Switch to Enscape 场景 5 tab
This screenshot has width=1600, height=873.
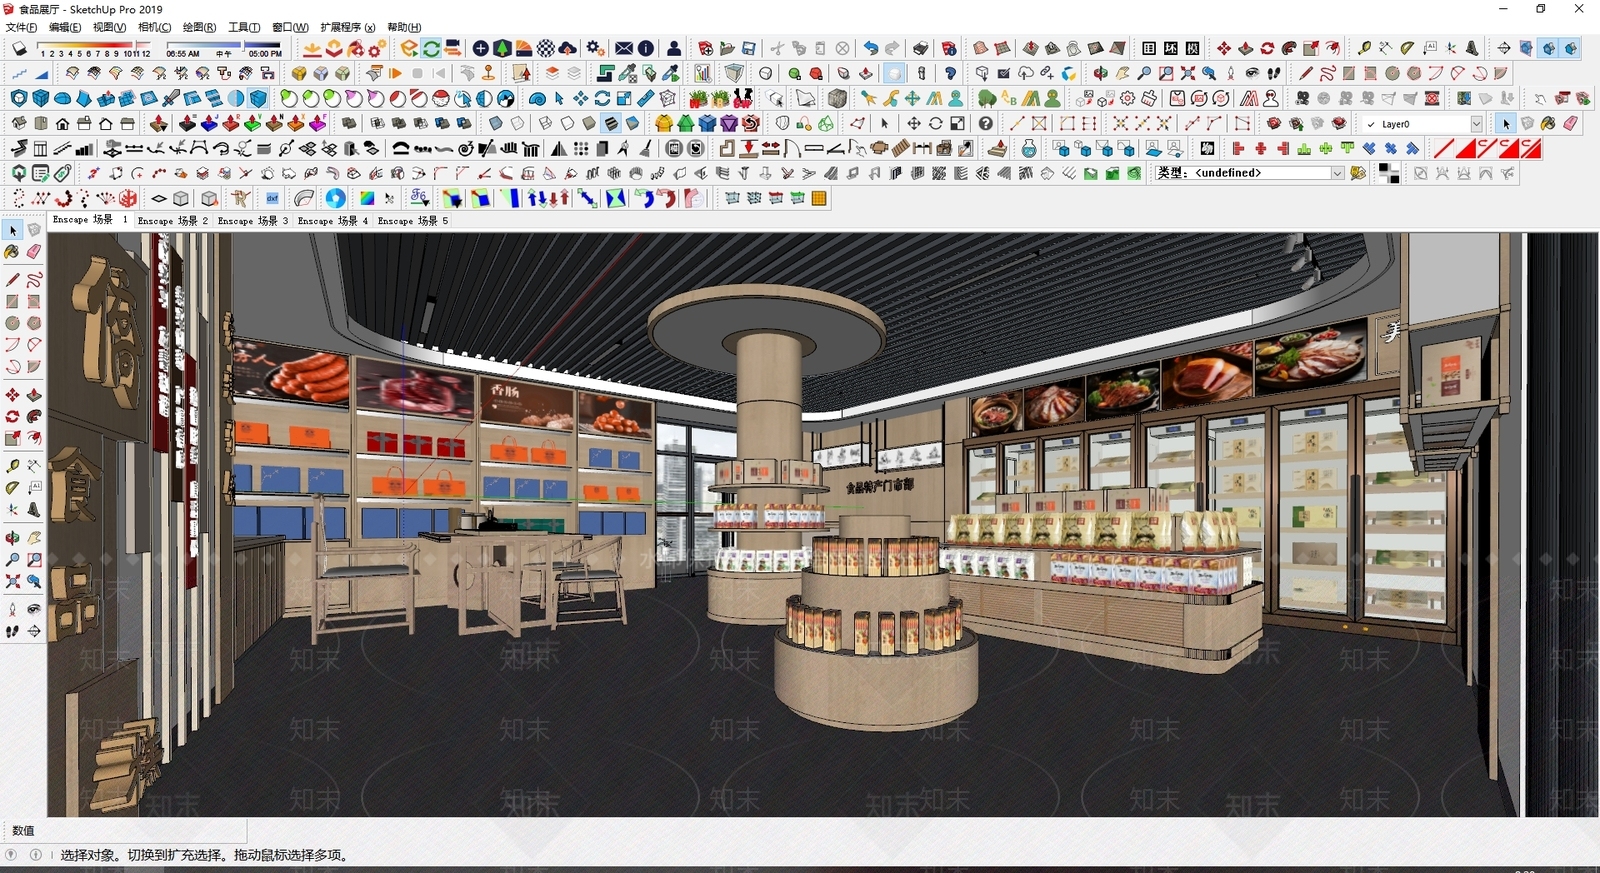[413, 220]
